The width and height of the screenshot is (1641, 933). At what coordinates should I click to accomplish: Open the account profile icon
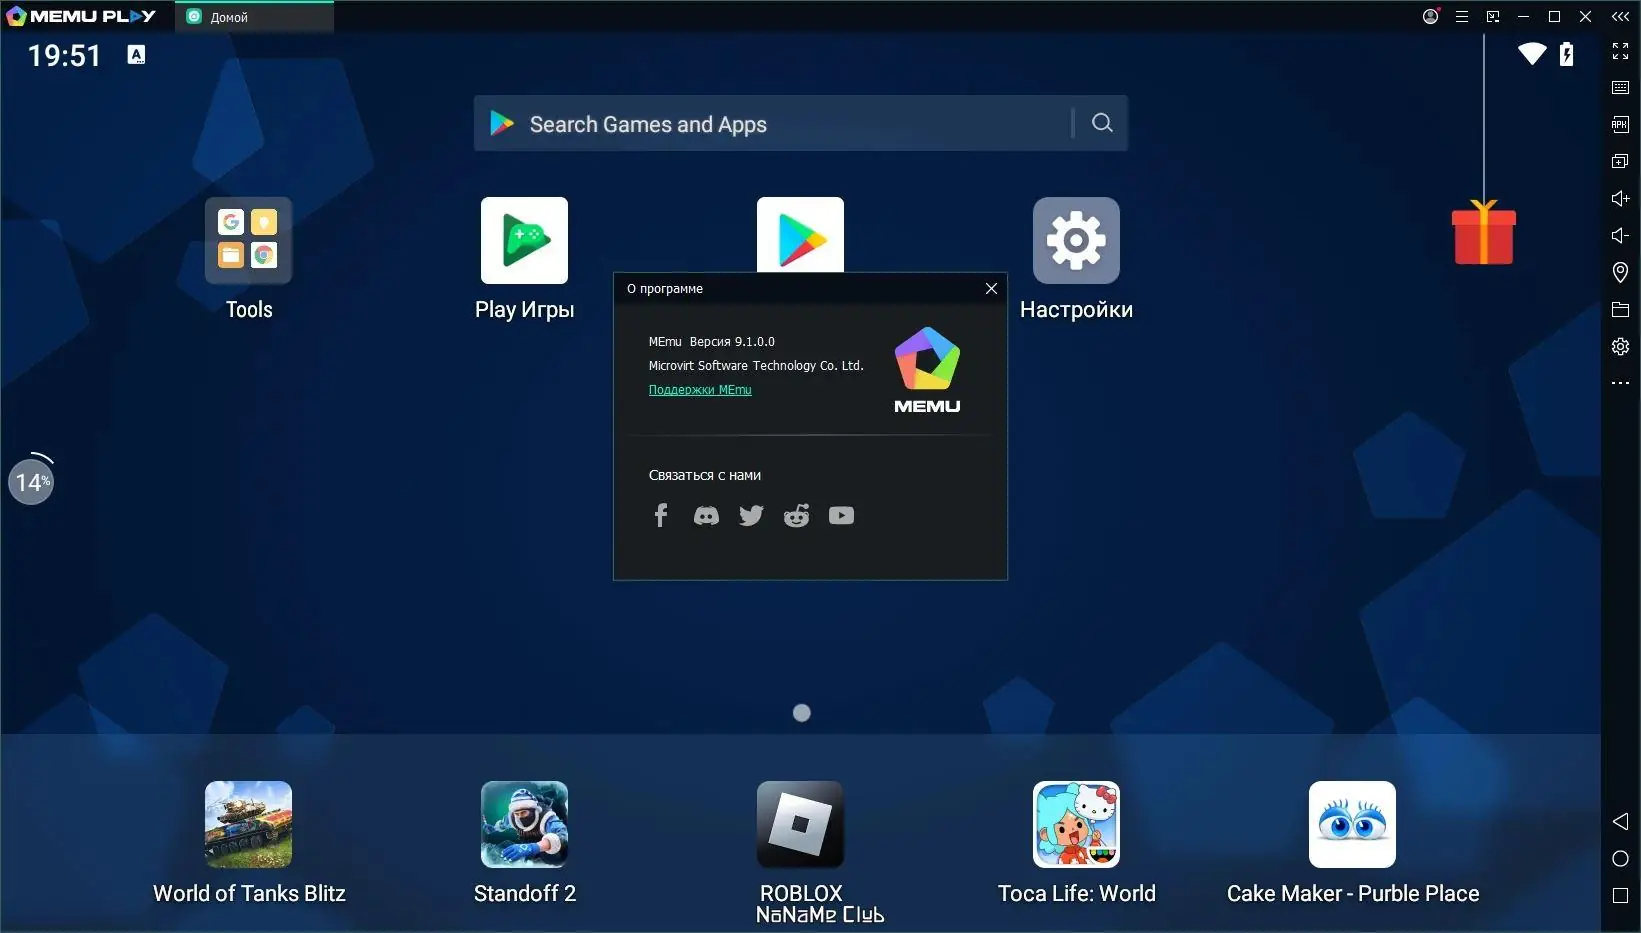(x=1431, y=16)
